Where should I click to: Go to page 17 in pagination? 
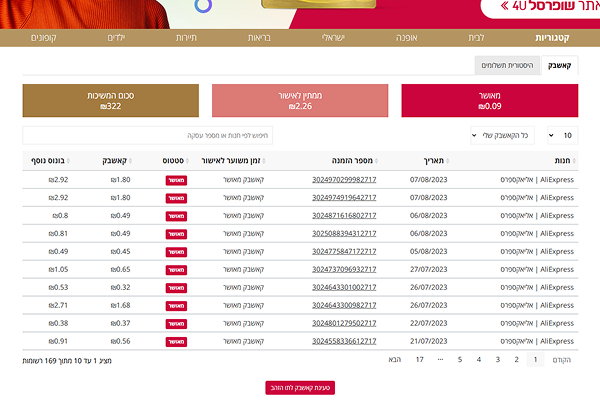(420, 359)
